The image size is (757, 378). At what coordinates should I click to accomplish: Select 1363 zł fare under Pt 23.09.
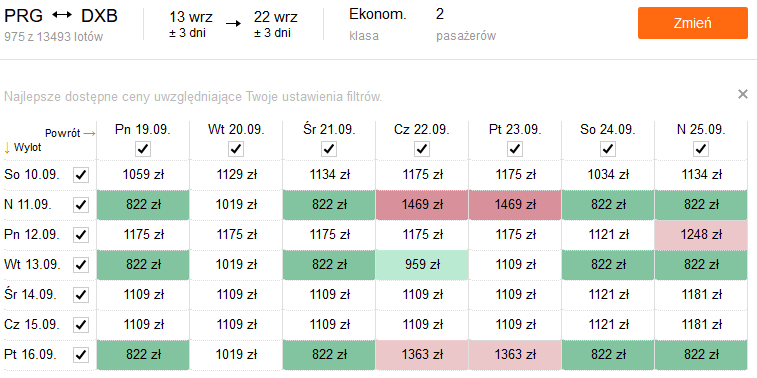pyautogui.click(x=515, y=355)
